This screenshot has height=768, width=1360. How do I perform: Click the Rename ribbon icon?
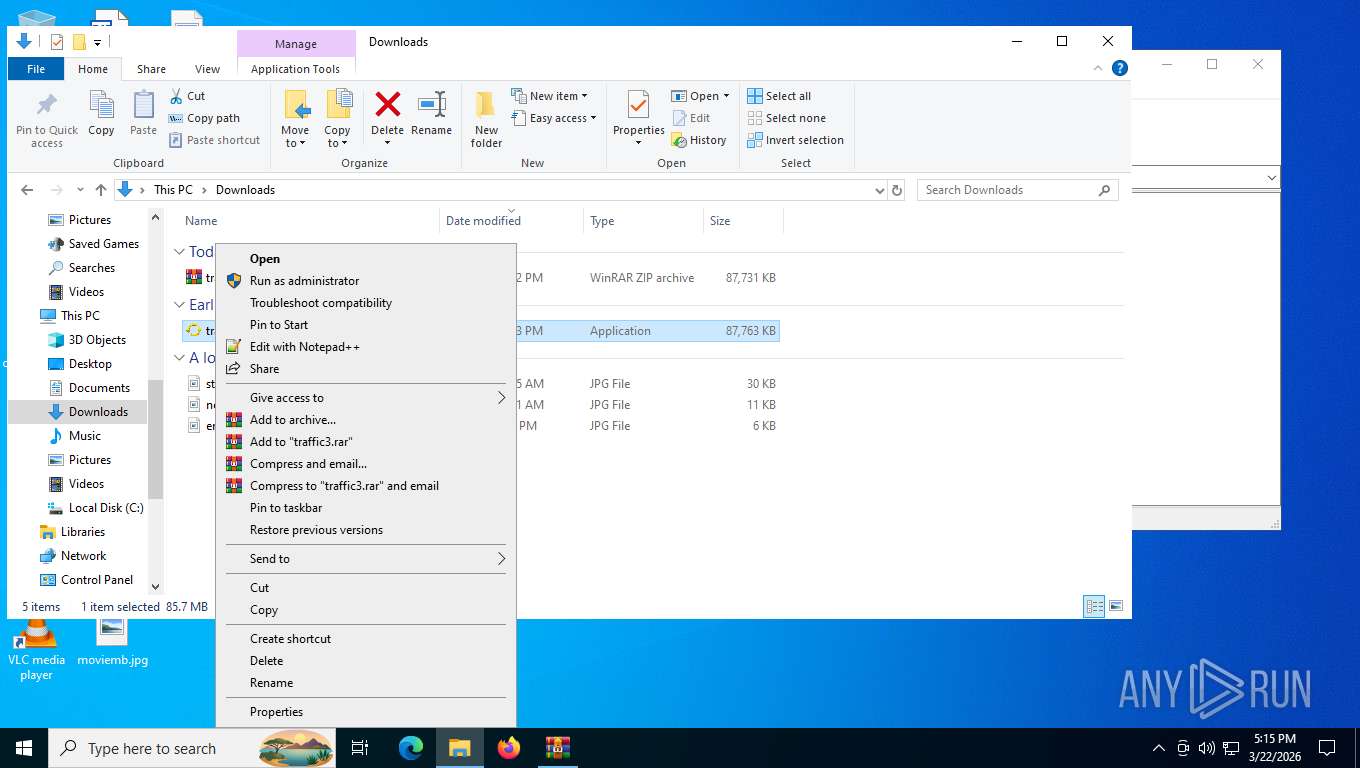431,113
